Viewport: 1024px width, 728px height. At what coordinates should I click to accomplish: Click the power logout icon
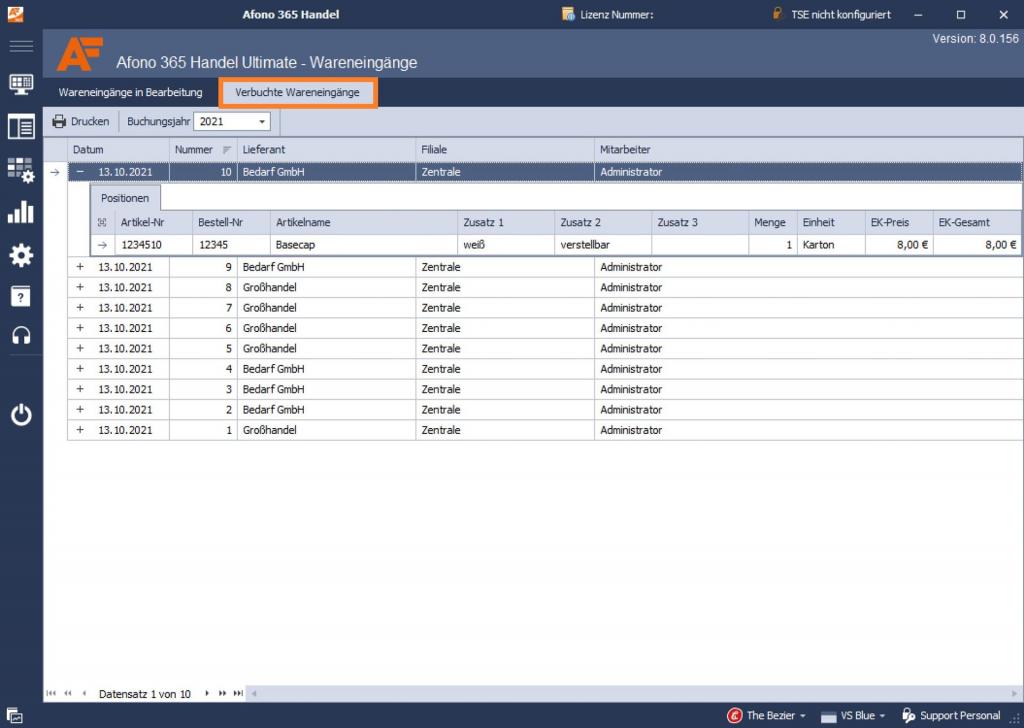point(21,415)
